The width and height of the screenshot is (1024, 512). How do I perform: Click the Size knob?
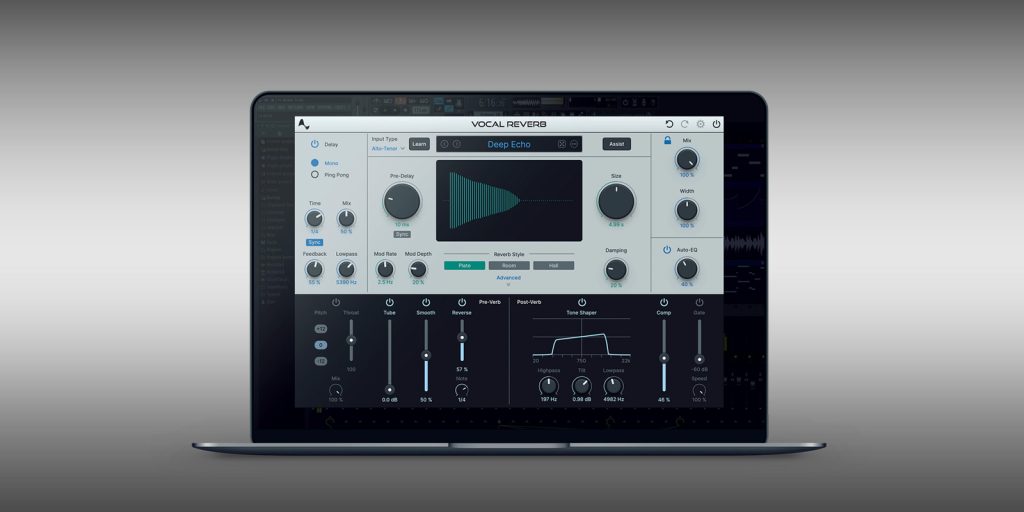pos(616,201)
